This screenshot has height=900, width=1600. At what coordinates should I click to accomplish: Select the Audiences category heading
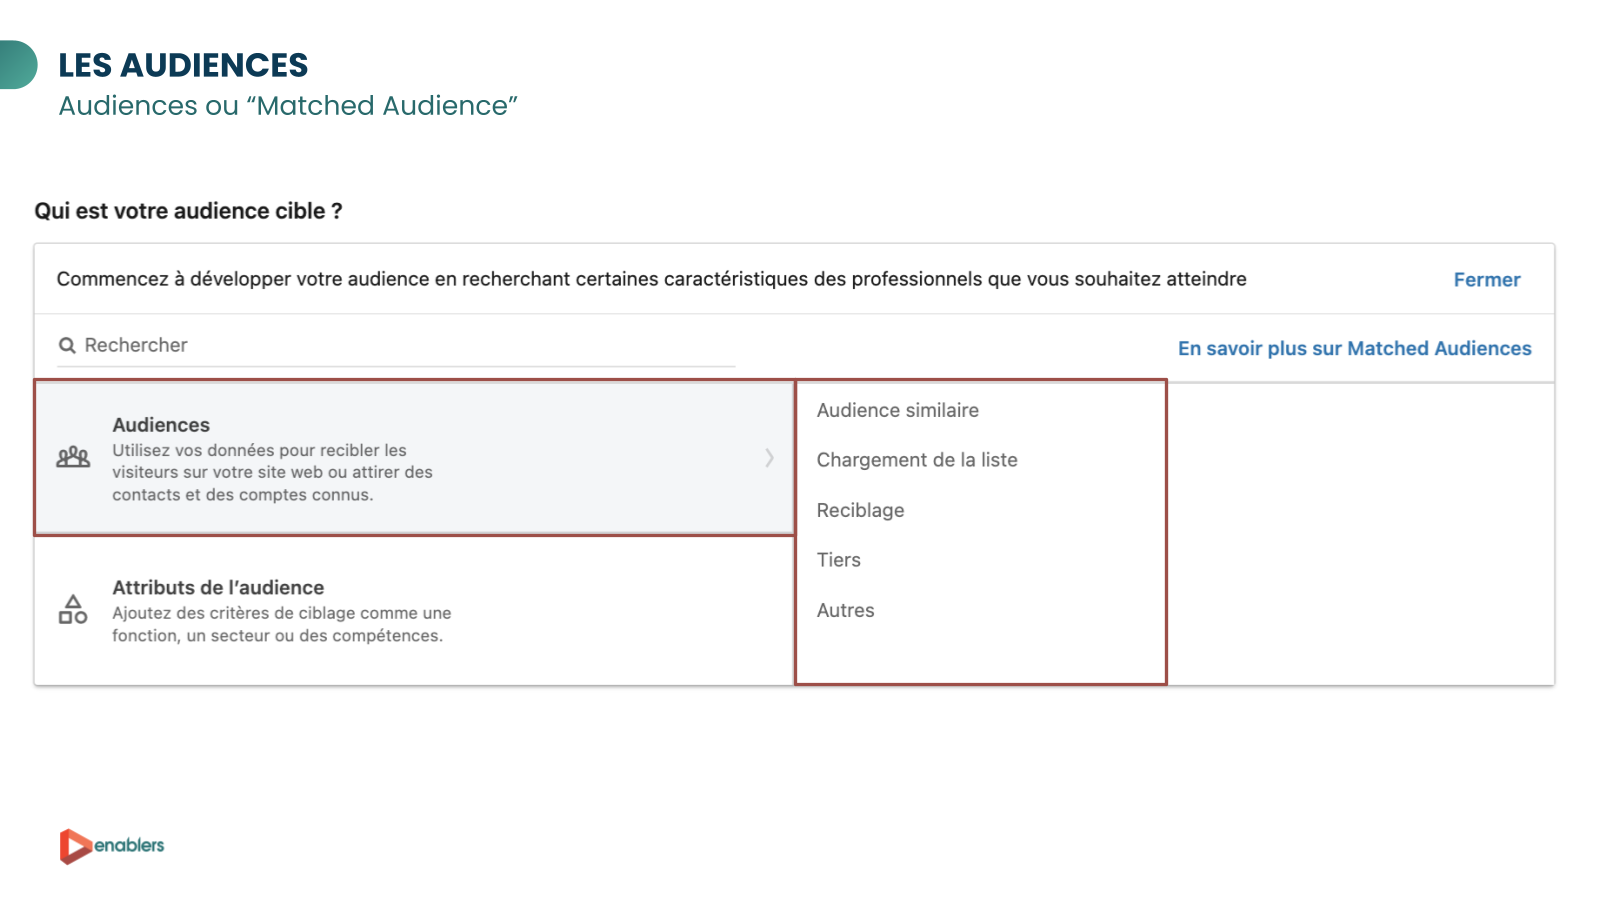[x=161, y=425]
